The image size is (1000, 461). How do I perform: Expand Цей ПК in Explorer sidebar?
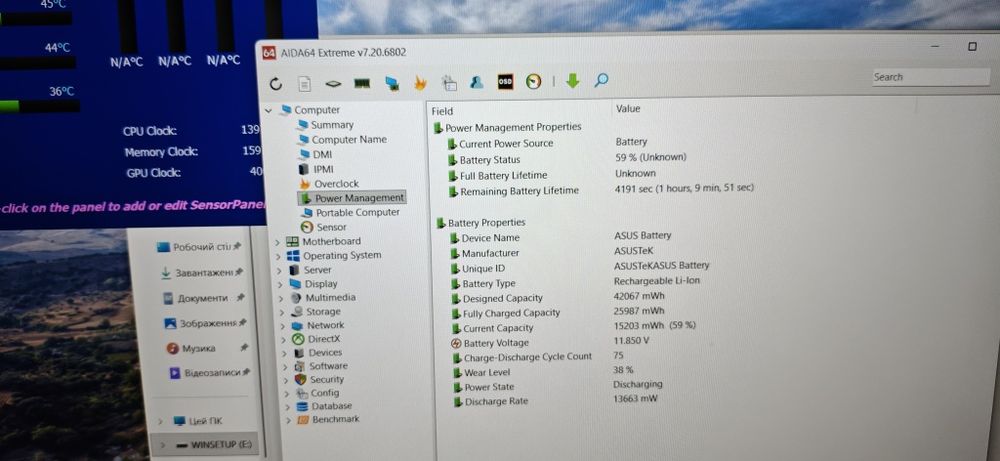tap(160, 421)
